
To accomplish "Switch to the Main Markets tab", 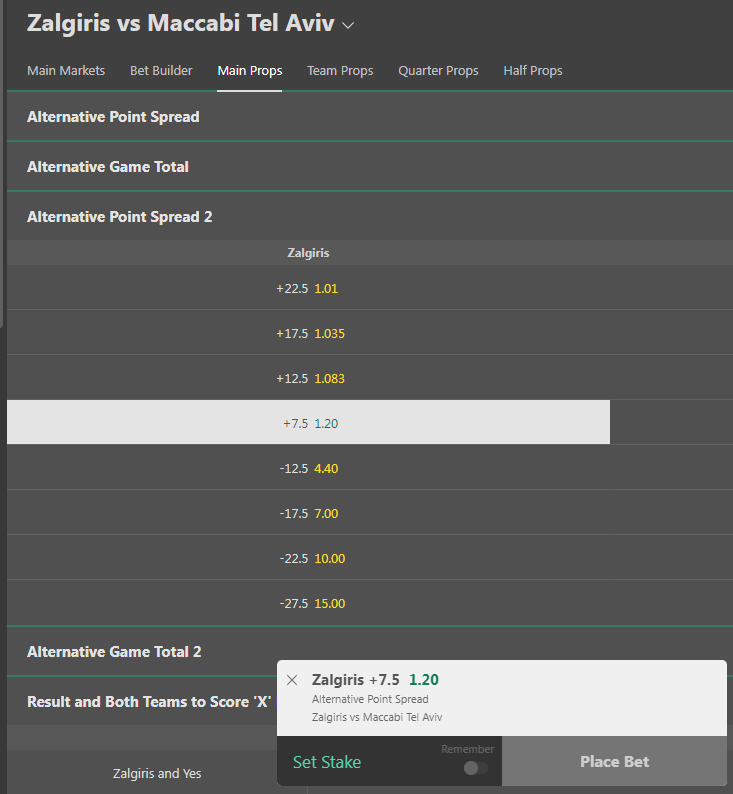I will (x=66, y=71).
